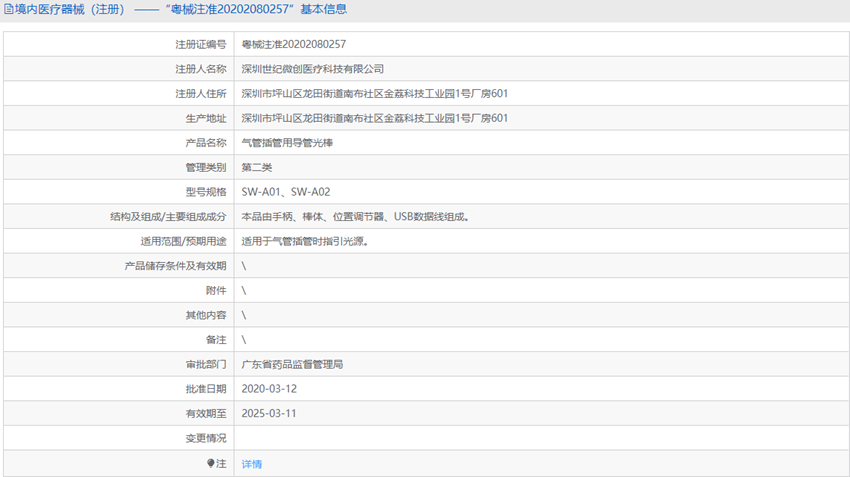This screenshot has height=477, width=850.
Task: Click the 管理类别 label
Action: click(x=206, y=167)
